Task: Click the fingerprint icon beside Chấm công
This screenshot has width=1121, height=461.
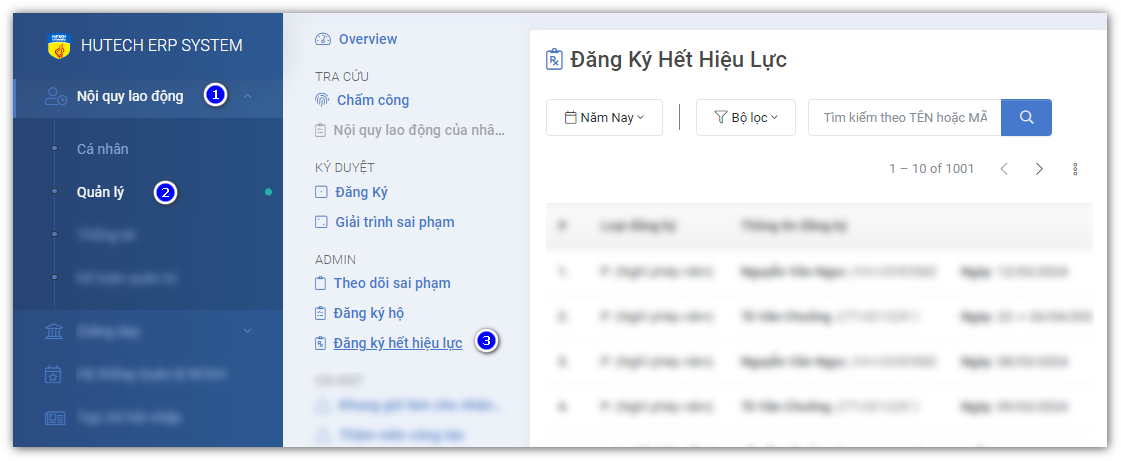Action: (x=322, y=100)
